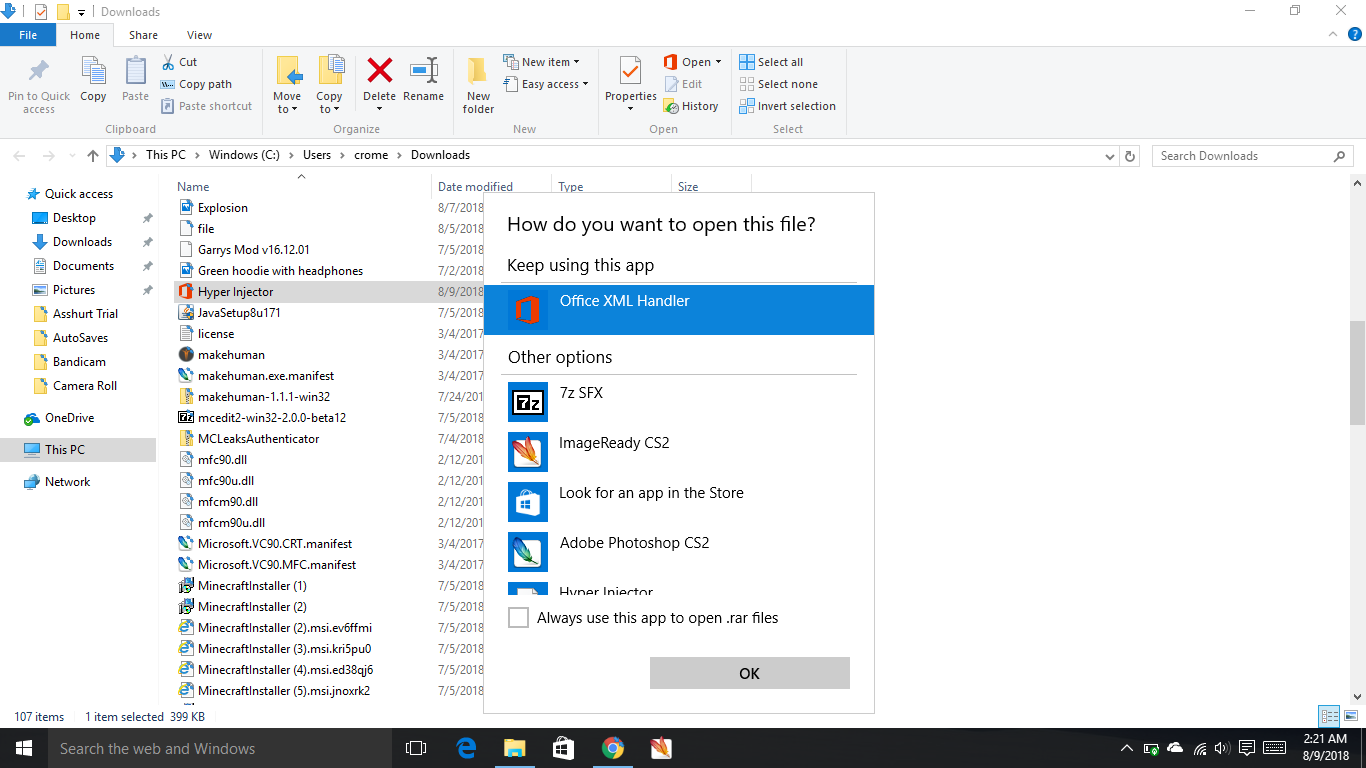Open Microsoft Edge from the taskbar
1366x768 pixels.
pos(466,748)
